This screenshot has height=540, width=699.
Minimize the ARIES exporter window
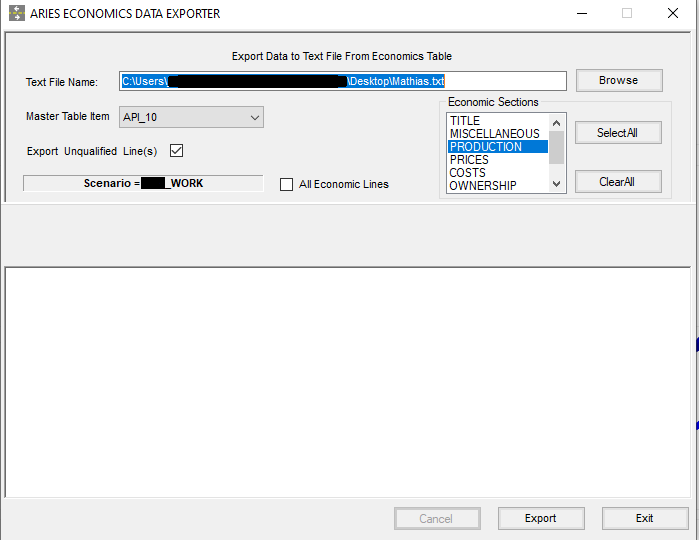click(582, 13)
